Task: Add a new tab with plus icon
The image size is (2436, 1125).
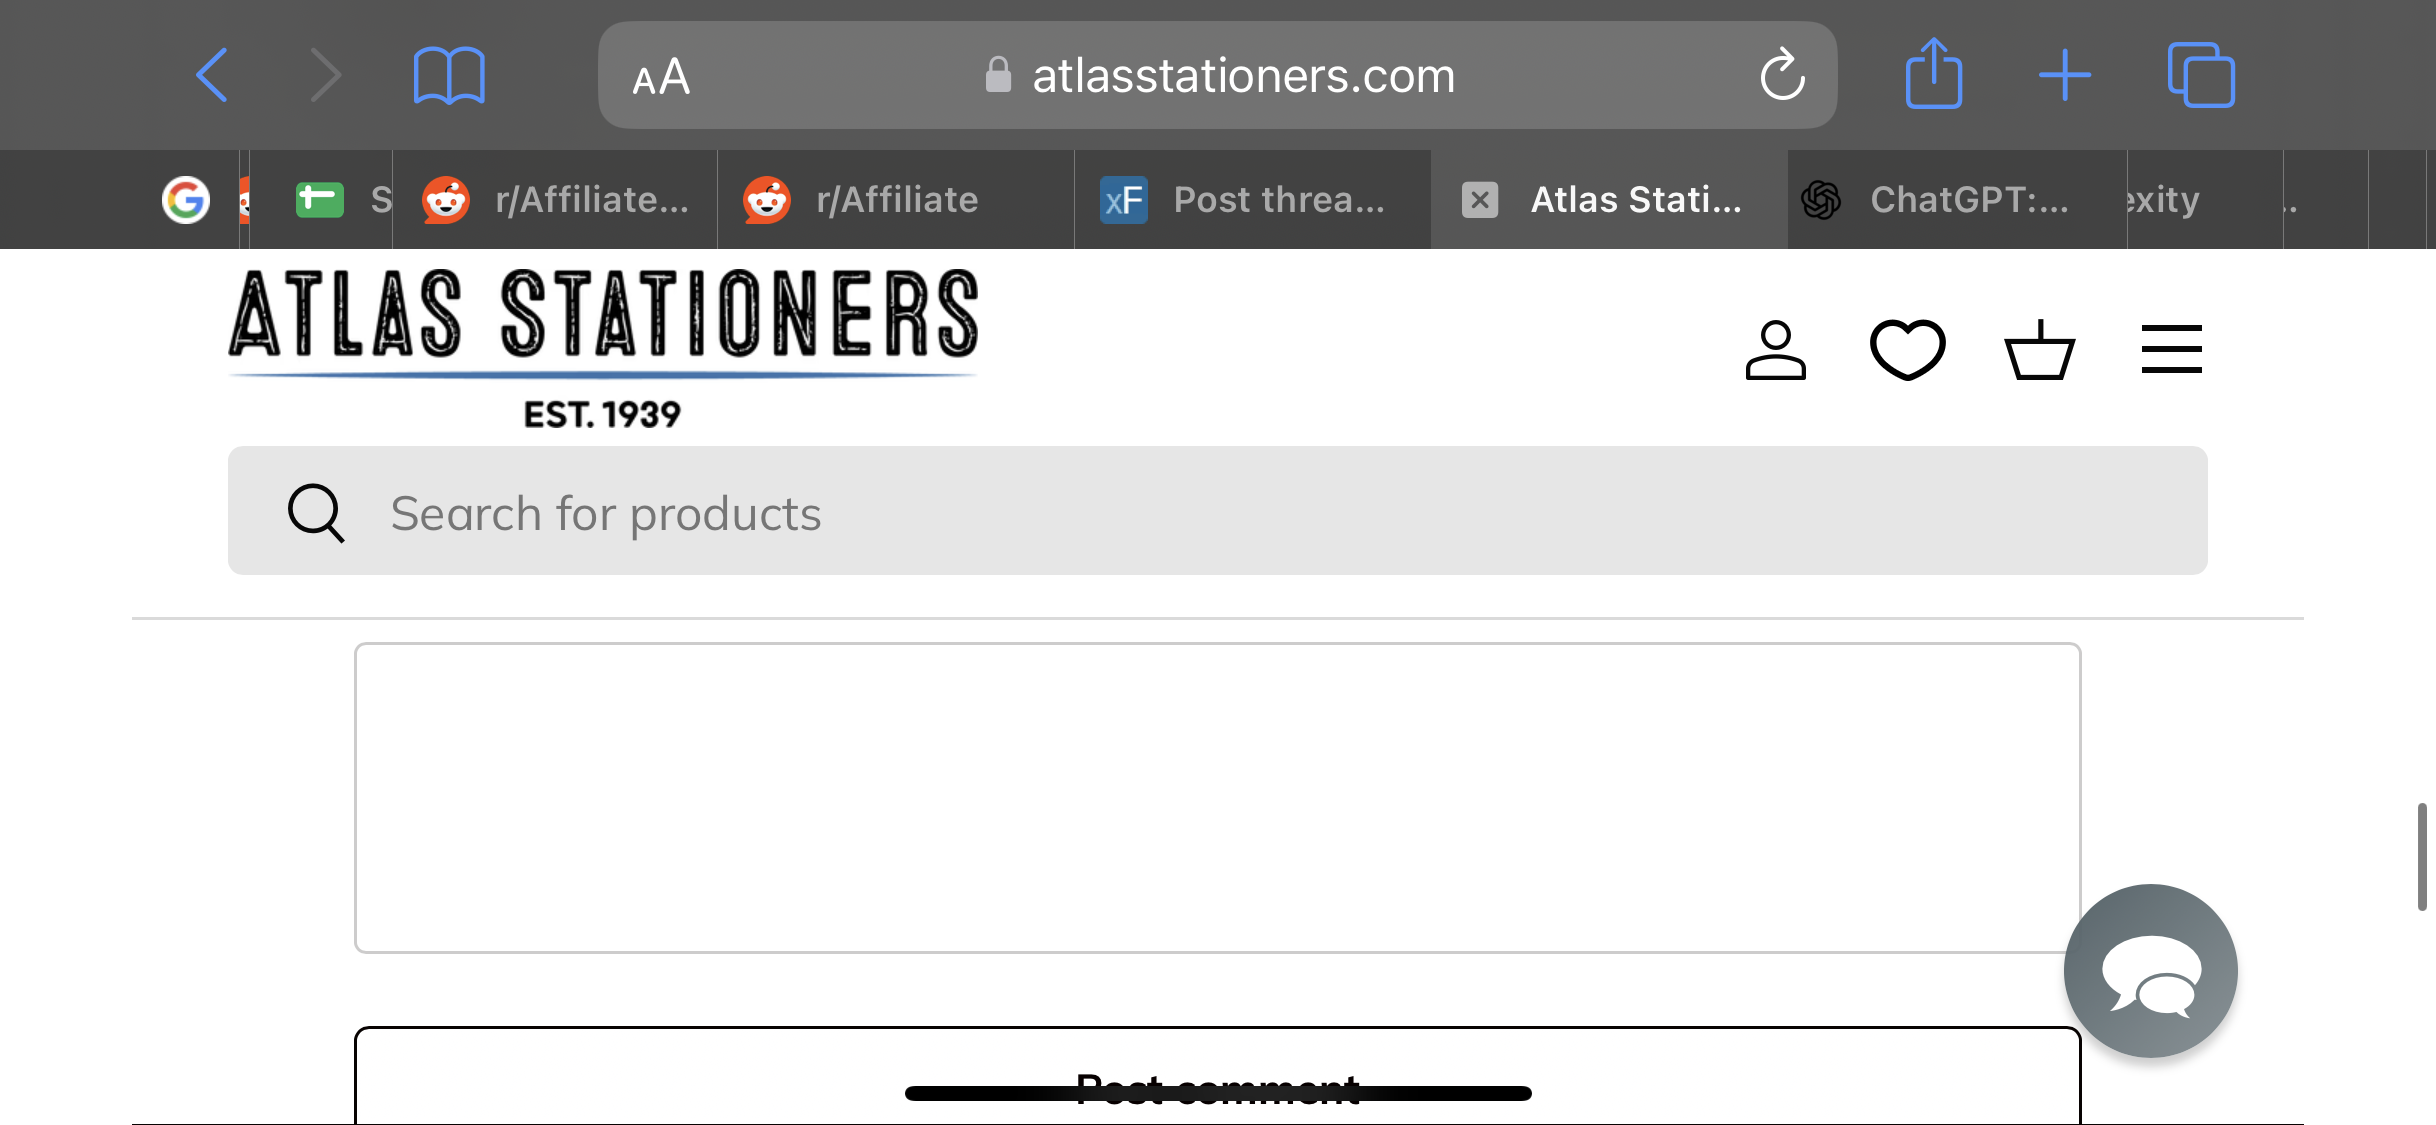Action: pos(2065,75)
